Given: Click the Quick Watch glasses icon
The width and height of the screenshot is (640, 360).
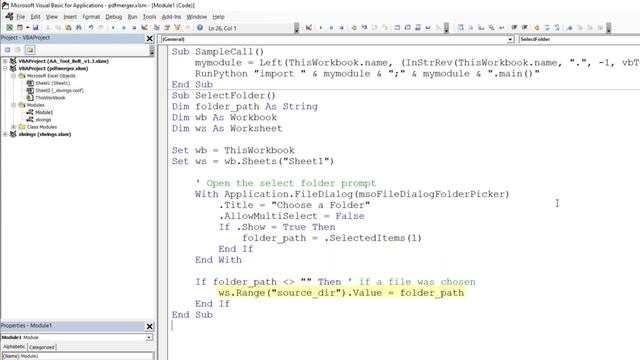Looking at the screenshot, I should (428, 28).
